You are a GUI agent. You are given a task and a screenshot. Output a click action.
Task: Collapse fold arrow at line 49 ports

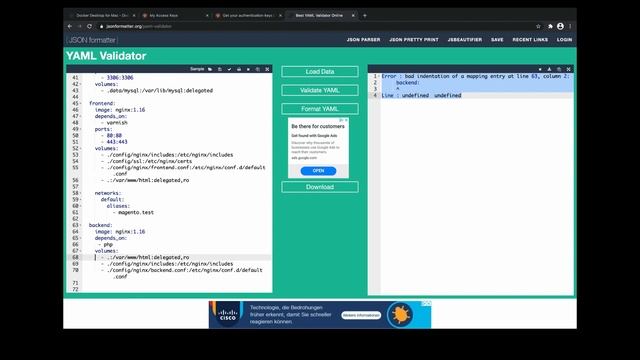(x=80, y=129)
